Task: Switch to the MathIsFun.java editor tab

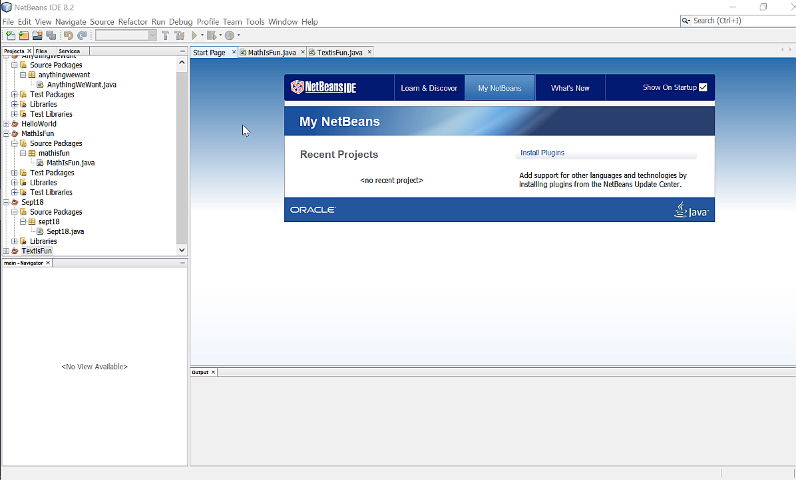Action: 272,52
